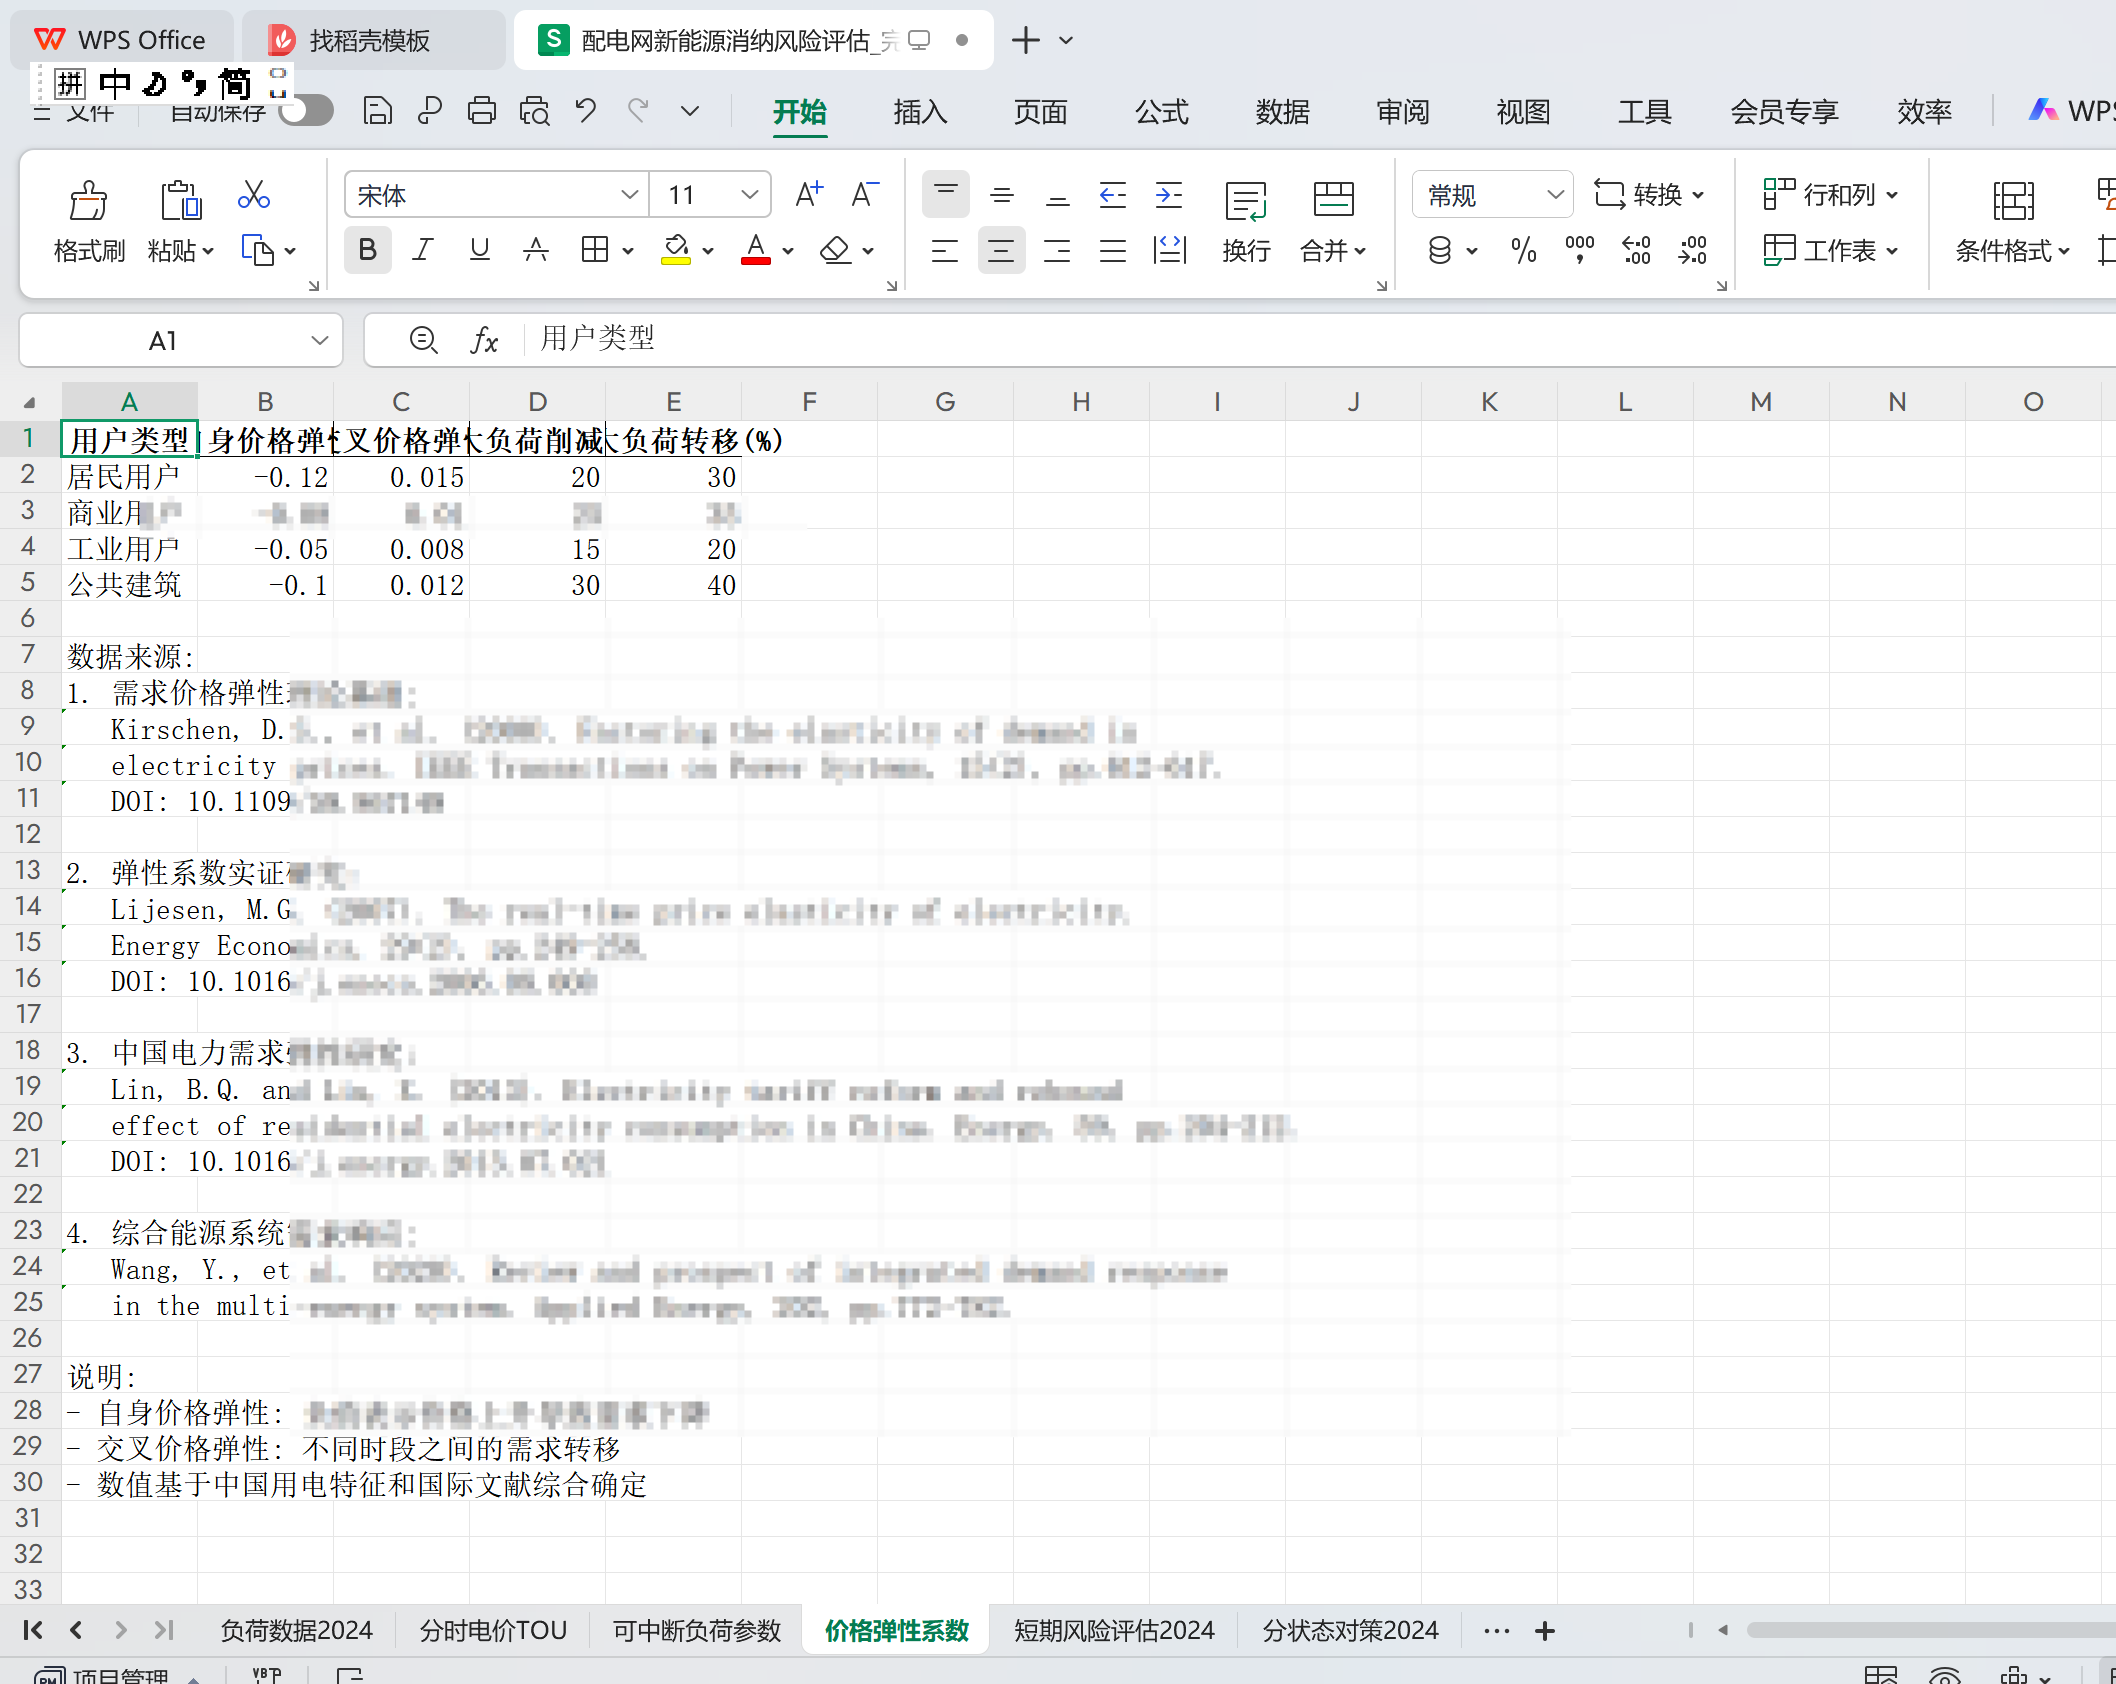Toggle the Bold button
Screen dimensions: 2116x1684
pyautogui.click(x=367, y=250)
